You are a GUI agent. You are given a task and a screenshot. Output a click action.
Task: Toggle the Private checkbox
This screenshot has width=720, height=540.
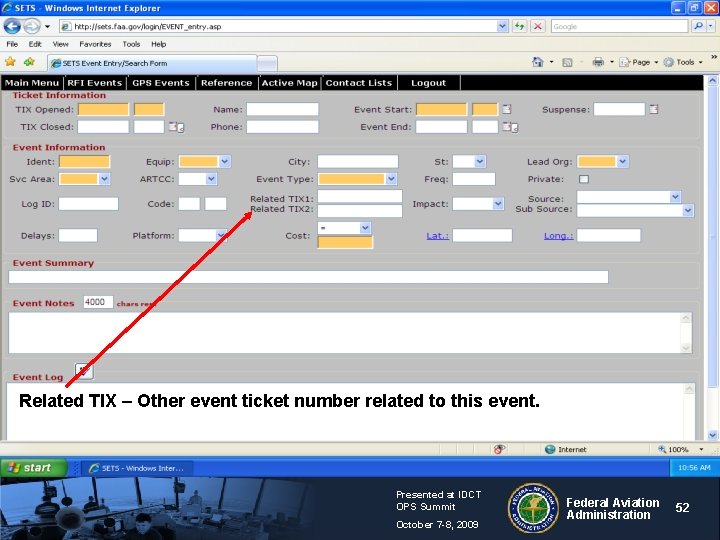click(584, 179)
